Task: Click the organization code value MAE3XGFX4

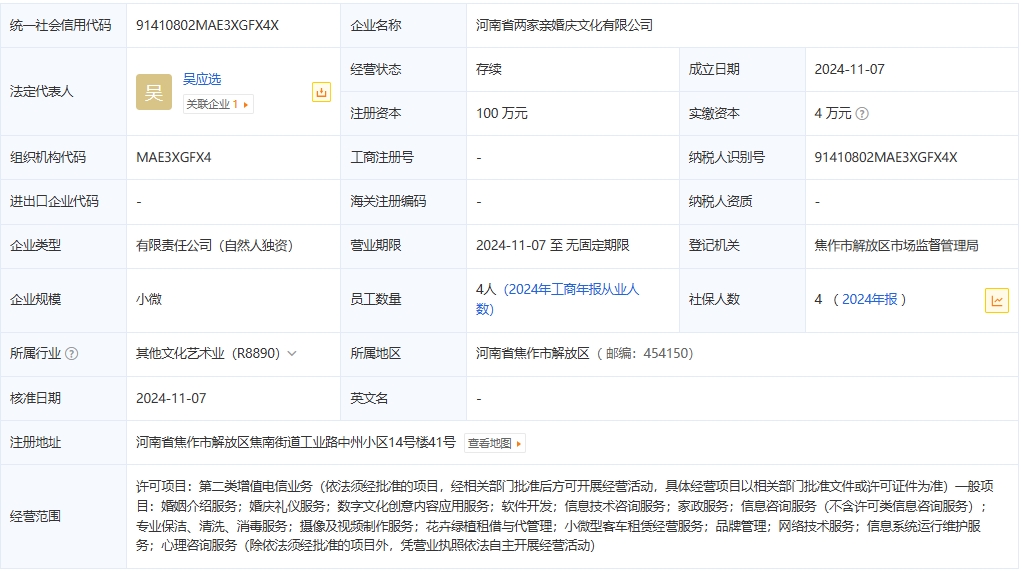Action: click(174, 157)
